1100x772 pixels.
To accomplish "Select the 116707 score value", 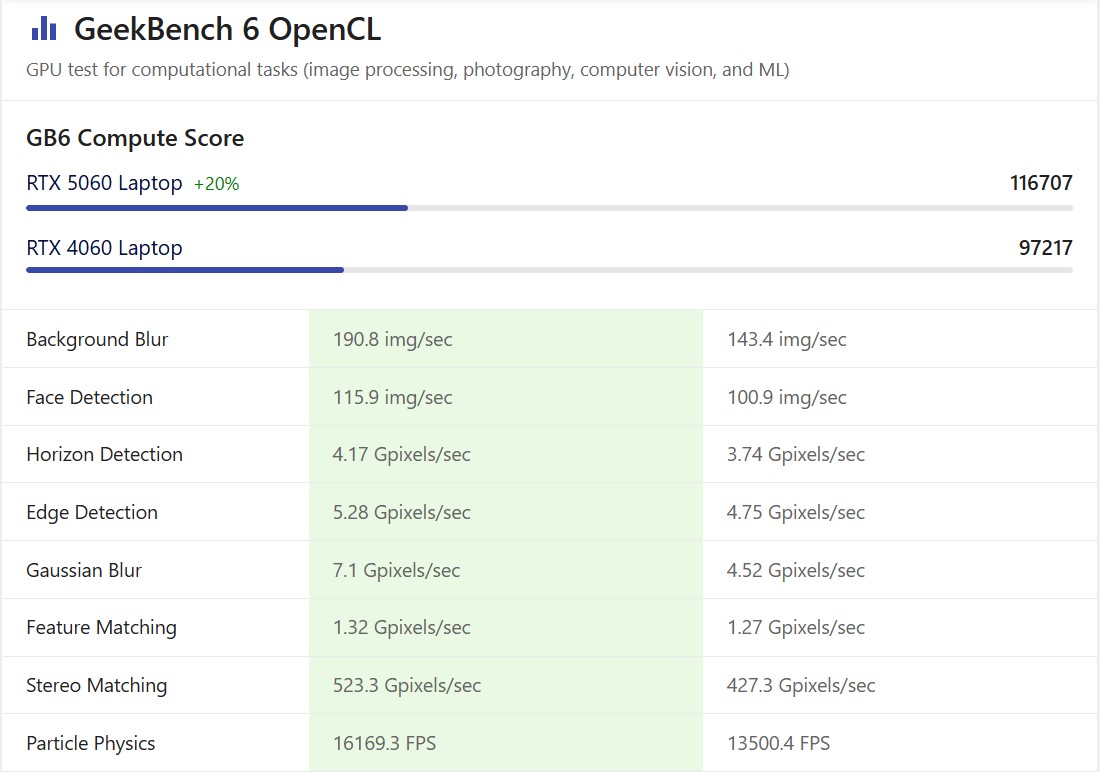I will pyautogui.click(x=1041, y=183).
